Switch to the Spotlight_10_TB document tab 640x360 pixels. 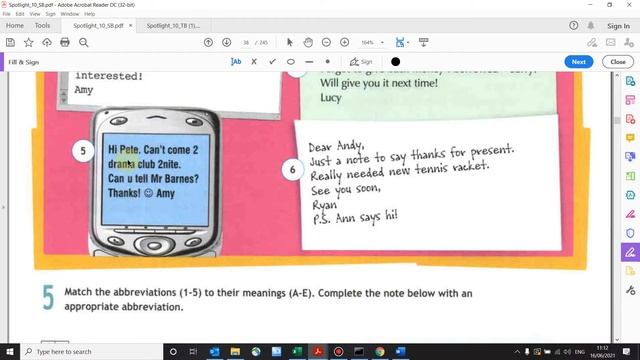pyautogui.click(x=173, y=25)
